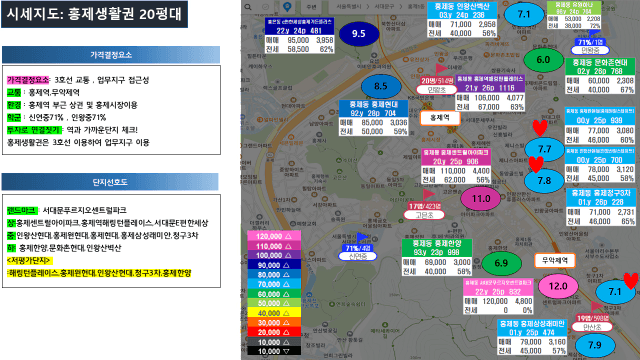This screenshot has width=640, height=360.
Task: Click the 고은초 school label
Action: pos(424,215)
